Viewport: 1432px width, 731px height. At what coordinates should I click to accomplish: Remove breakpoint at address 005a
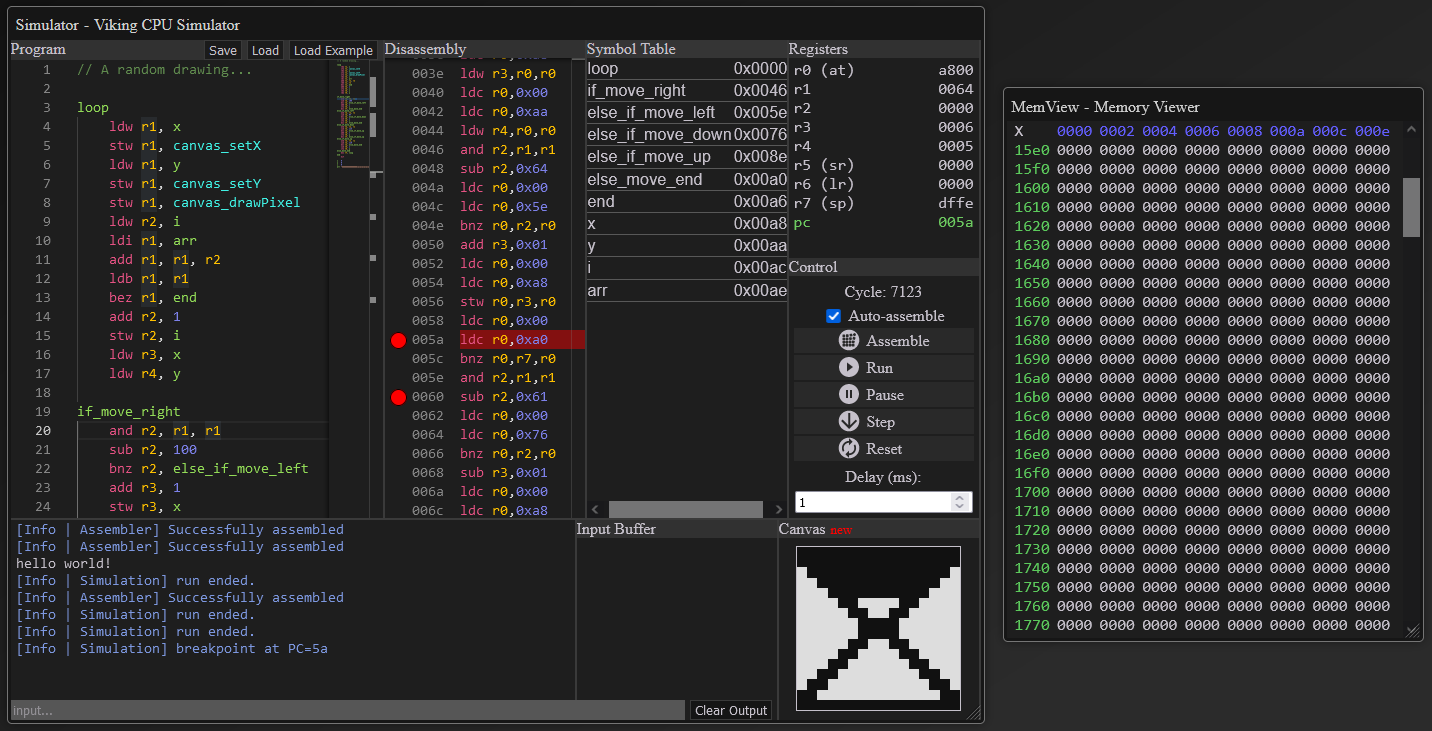pos(398,340)
